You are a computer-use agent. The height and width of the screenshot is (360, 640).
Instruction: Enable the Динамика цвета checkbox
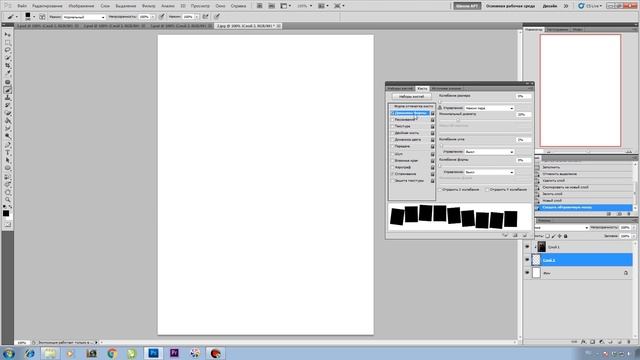pyautogui.click(x=393, y=140)
